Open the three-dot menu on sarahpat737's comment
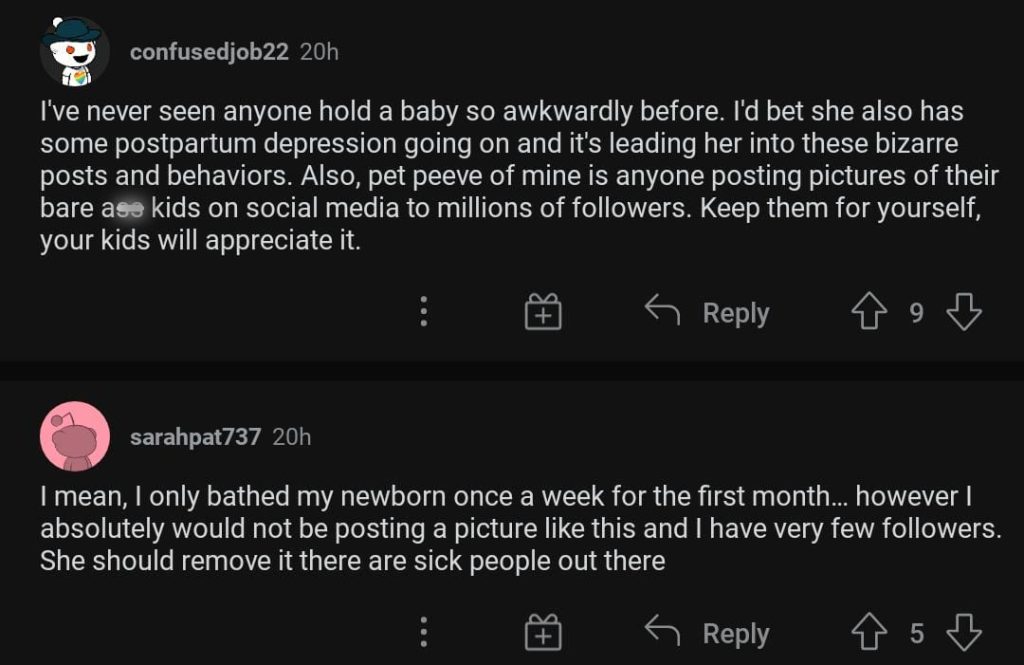1024x665 pixels. [424, 634]
